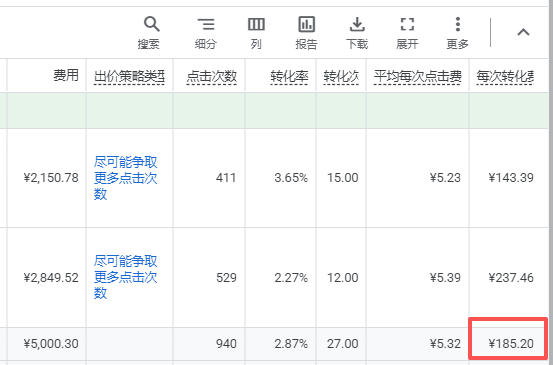Sort by the 转化率 column header
The image size is (553, 365).
(x=289, y=76)
